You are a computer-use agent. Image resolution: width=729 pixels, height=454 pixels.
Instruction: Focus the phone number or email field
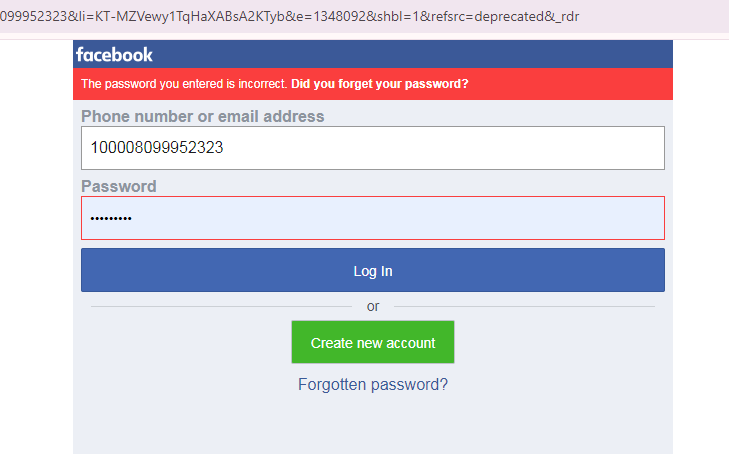pyautogui.click(x=372, y=148)
